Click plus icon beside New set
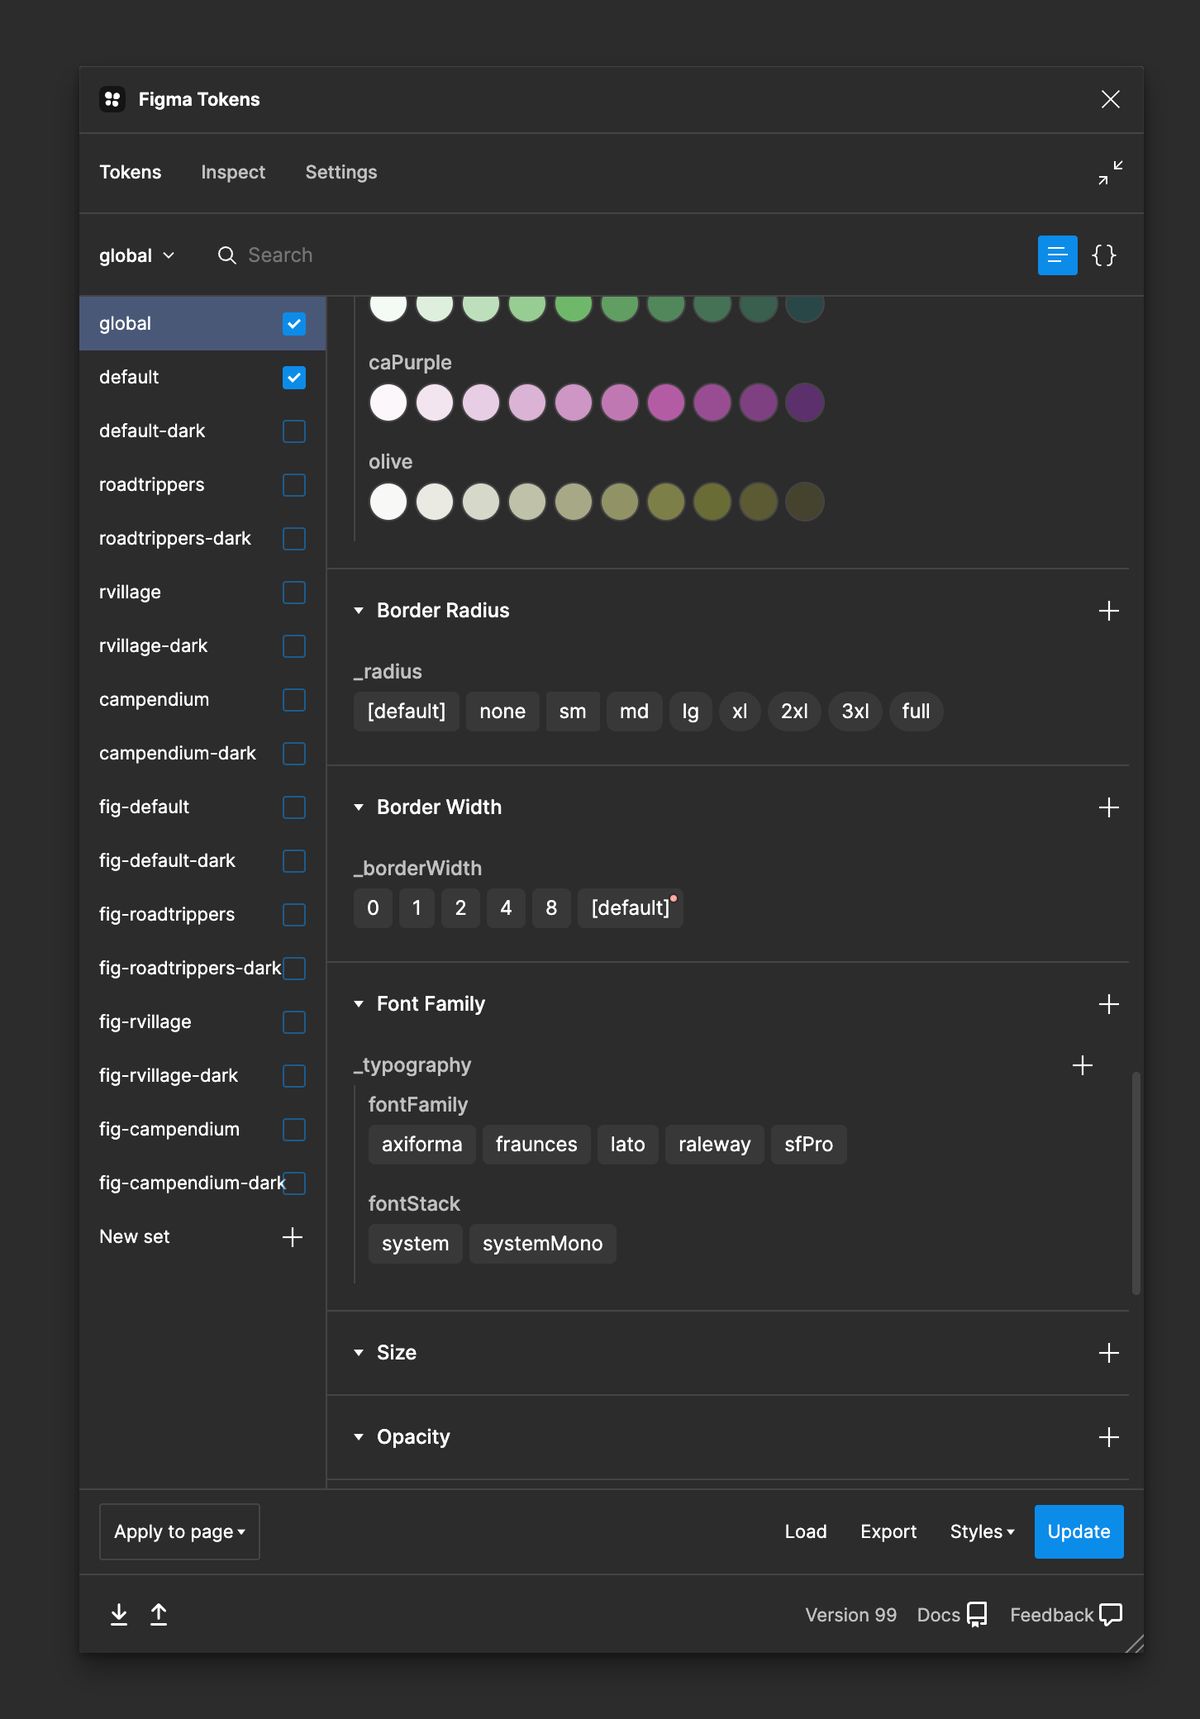Viewport: 1200px width, 1719px height. [x=292, y=1237]
